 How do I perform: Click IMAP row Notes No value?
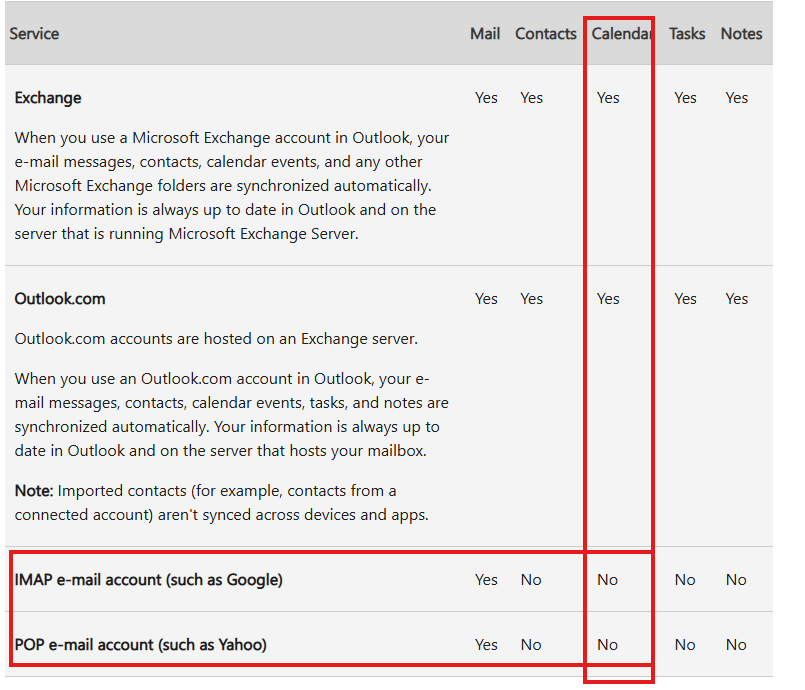click(736, 580)
